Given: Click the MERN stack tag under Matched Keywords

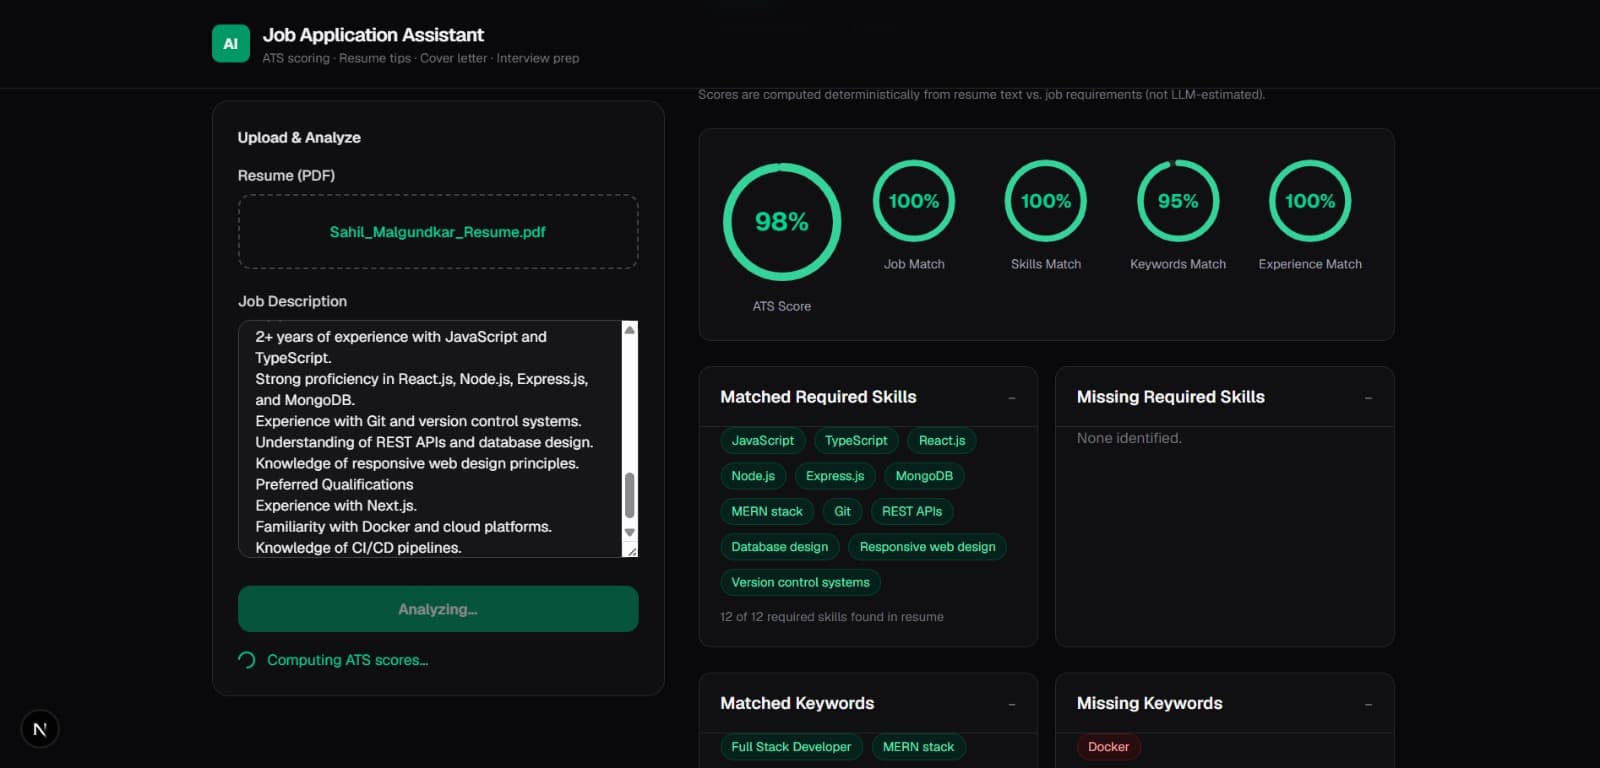Looking at the screenshot, I should 919,747.
